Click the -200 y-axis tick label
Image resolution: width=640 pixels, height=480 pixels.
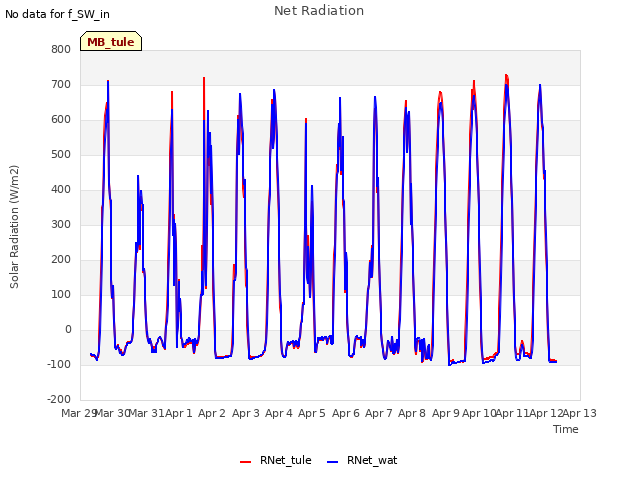coord(59,399)
